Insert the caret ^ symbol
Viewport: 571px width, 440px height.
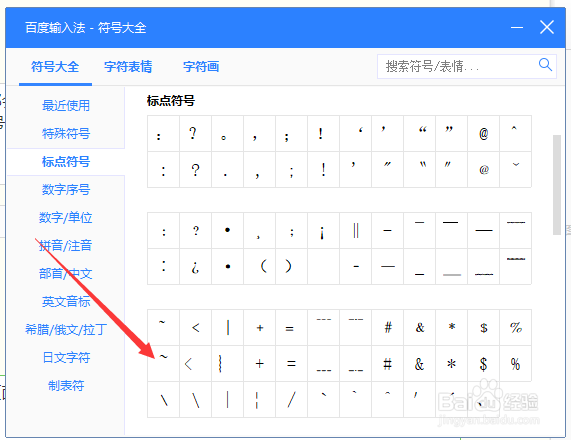(x=516, y=134)
